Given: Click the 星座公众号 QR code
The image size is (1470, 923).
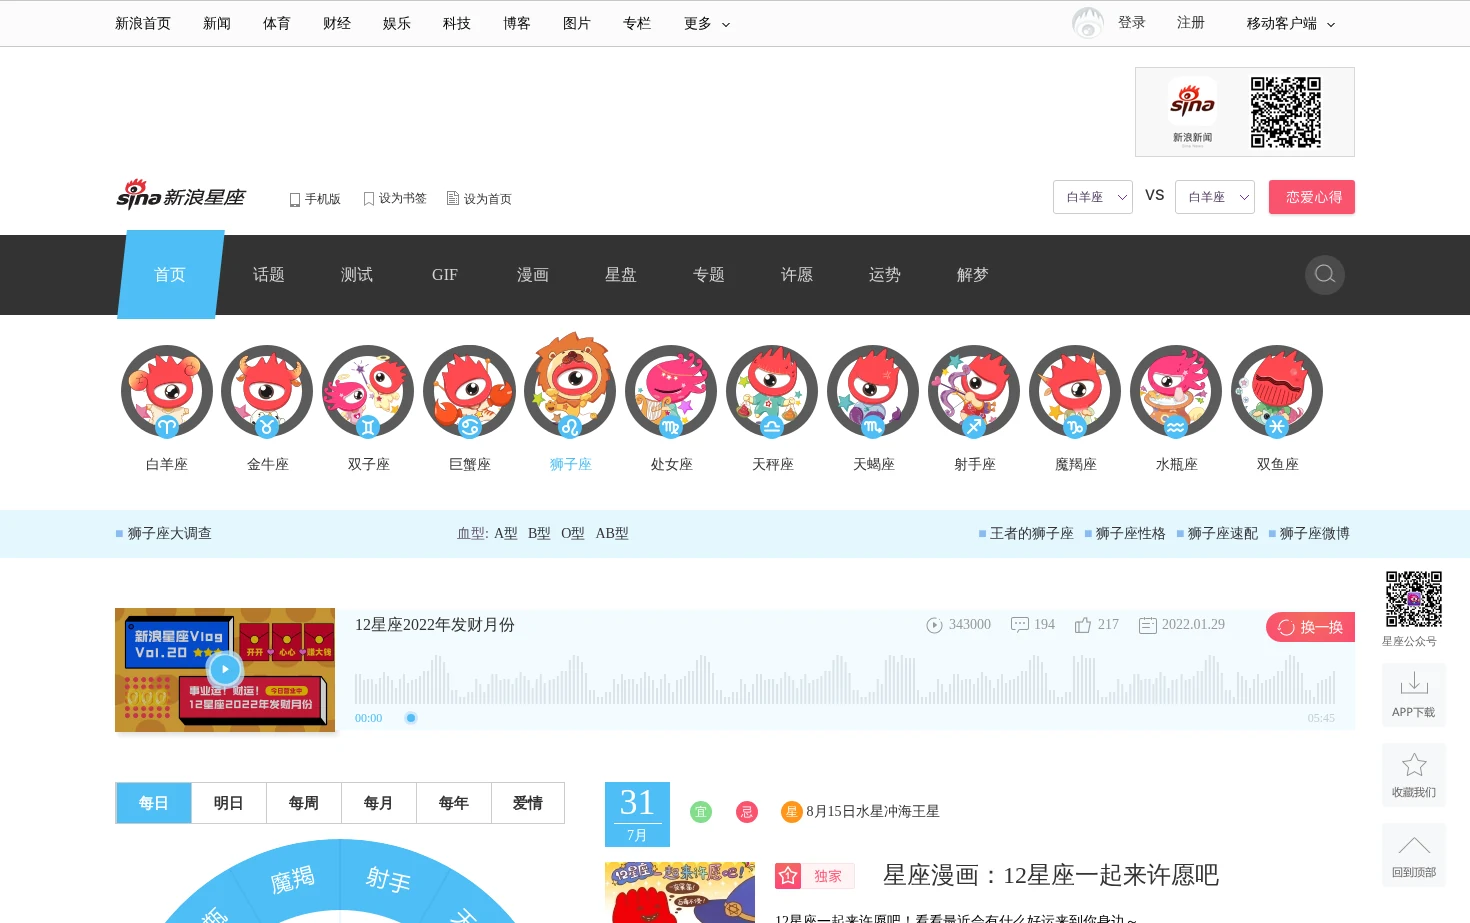Looking at the screenshot, I should pos(1414,599).
